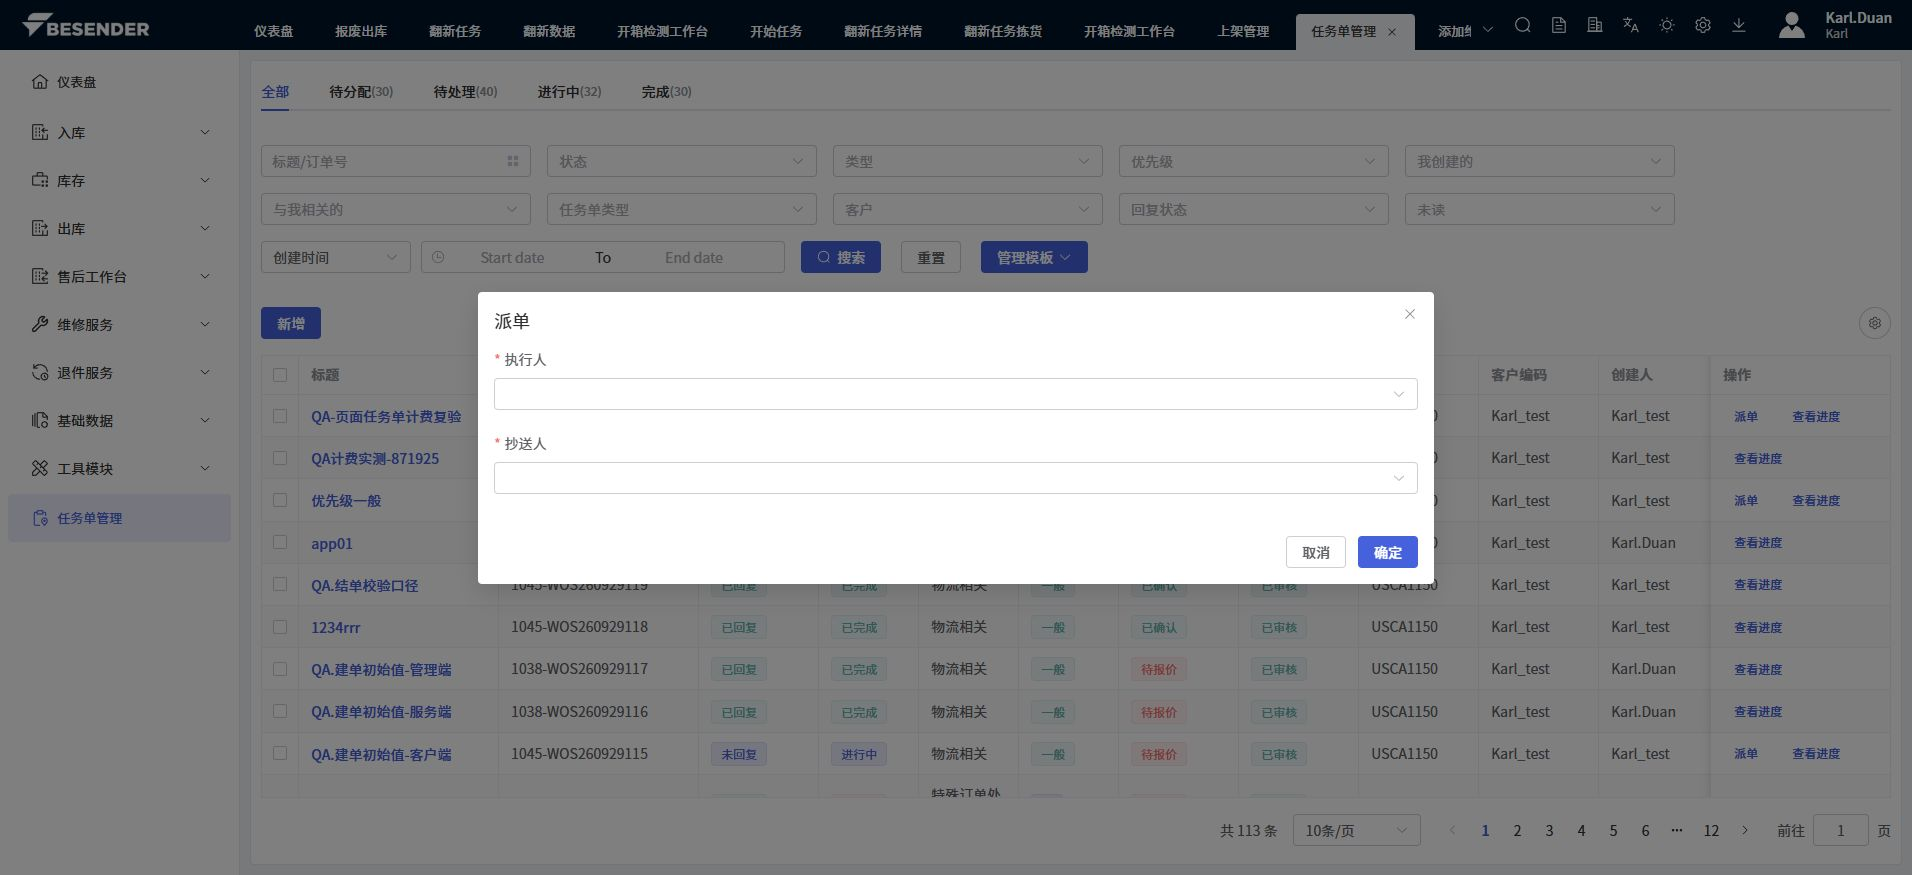
Task: Close the 任务单管理 tab
Action: click(1392, 32)
